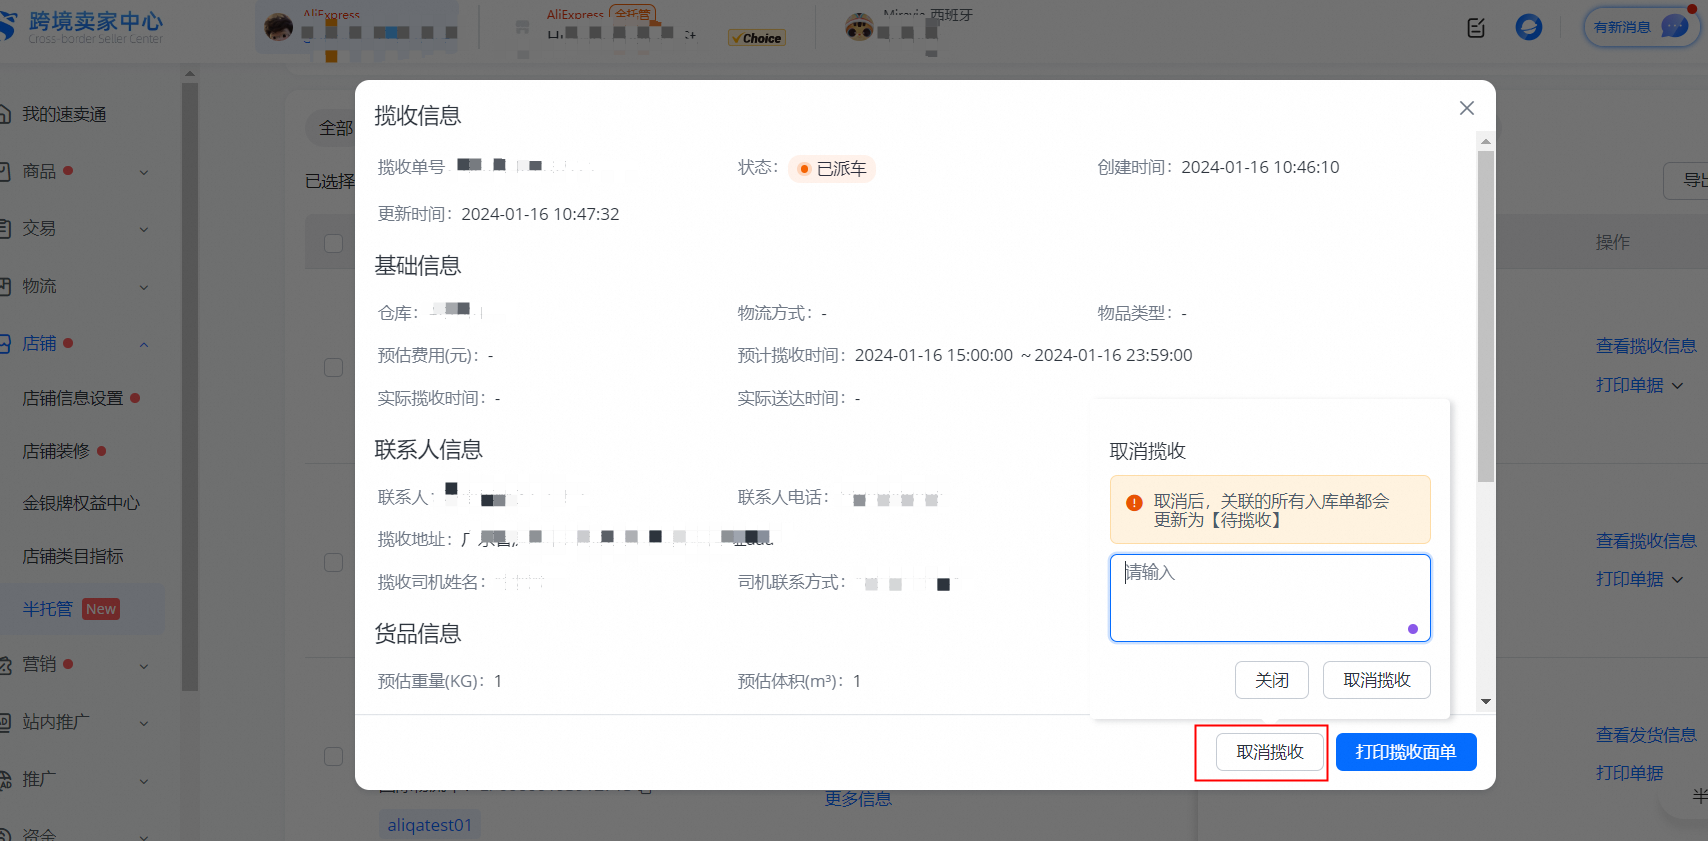
Task: Click the 请输入 cancellation reason text box
Action: [x=1269, y=597]
